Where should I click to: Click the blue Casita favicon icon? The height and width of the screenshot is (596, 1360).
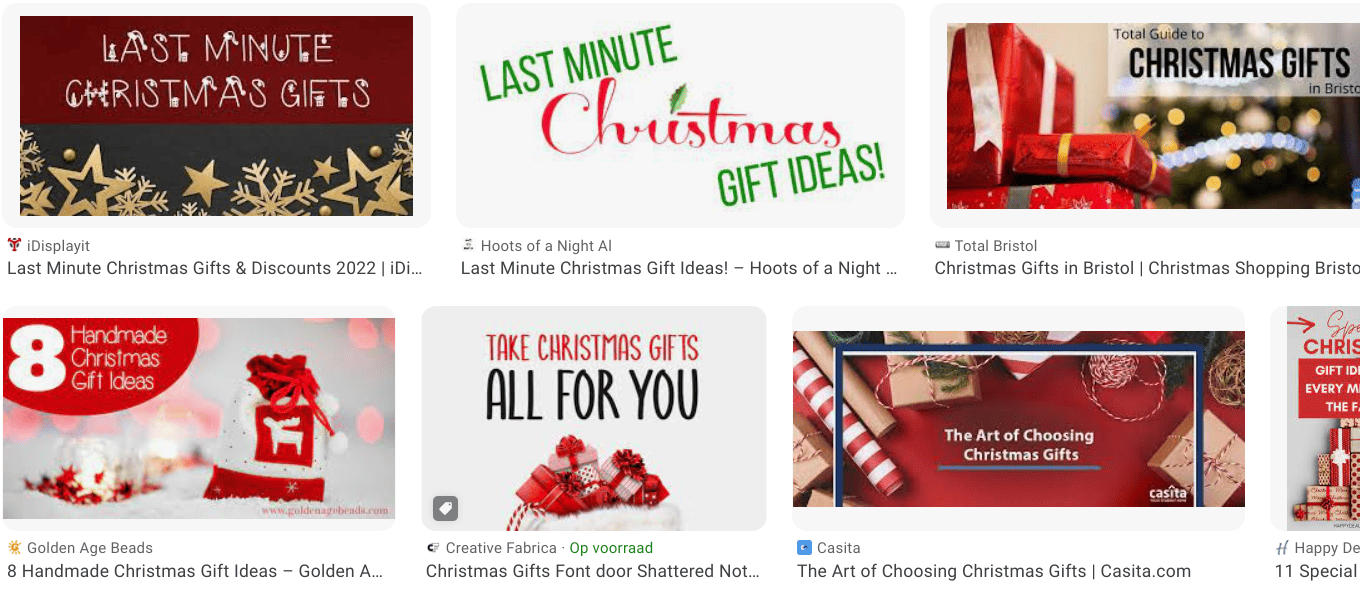pos(804,548)
